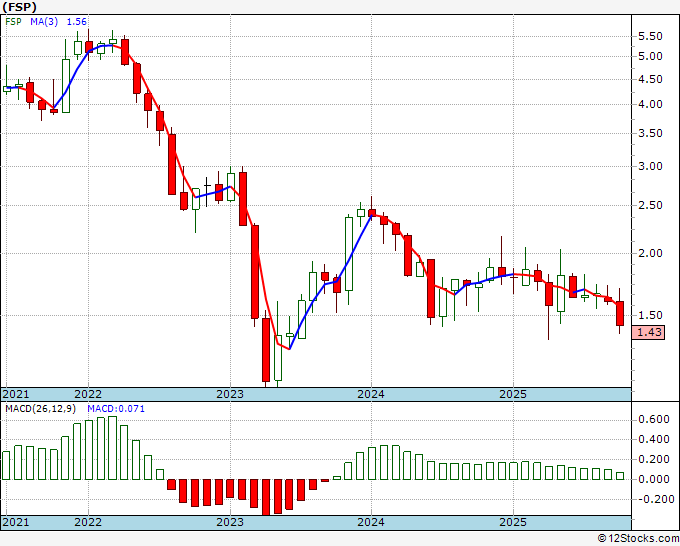Viewport: 680px width, 546px height.
Task: Click the 0.400 MACD axis label
Action: pos(654,439)
